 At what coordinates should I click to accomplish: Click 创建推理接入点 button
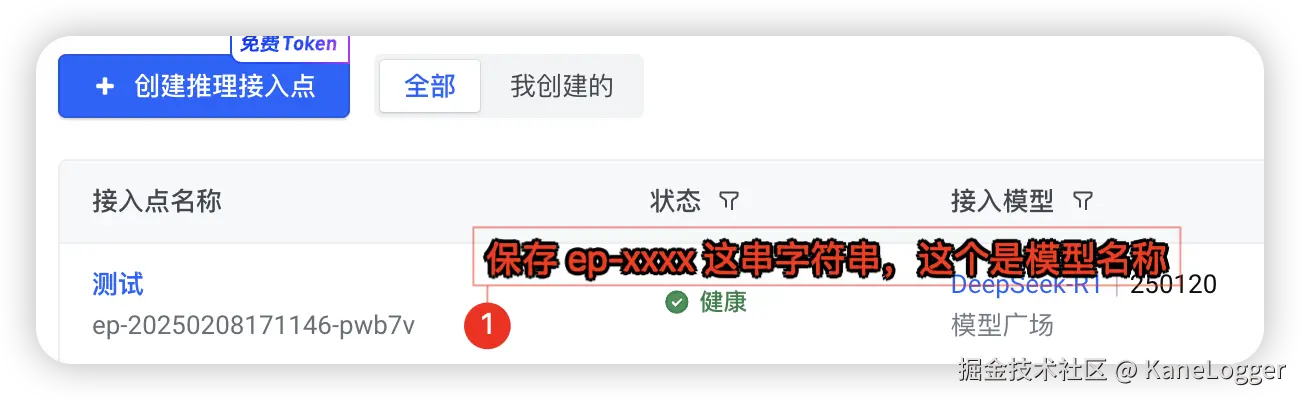(x=204, y=86)
